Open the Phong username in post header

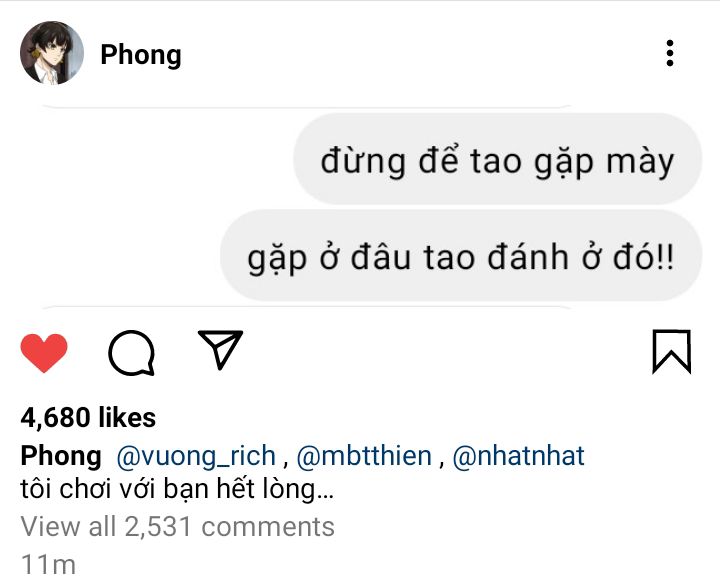coord(141,55)
